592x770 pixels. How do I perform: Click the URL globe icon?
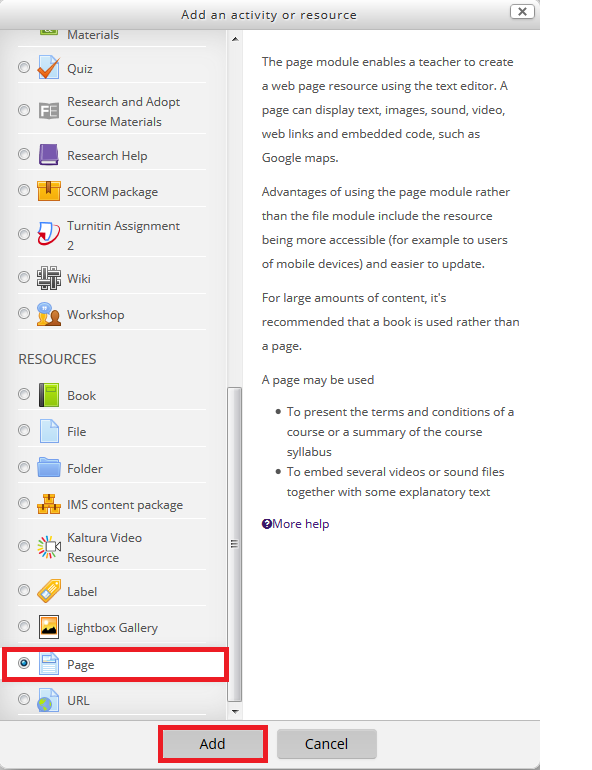49,700
